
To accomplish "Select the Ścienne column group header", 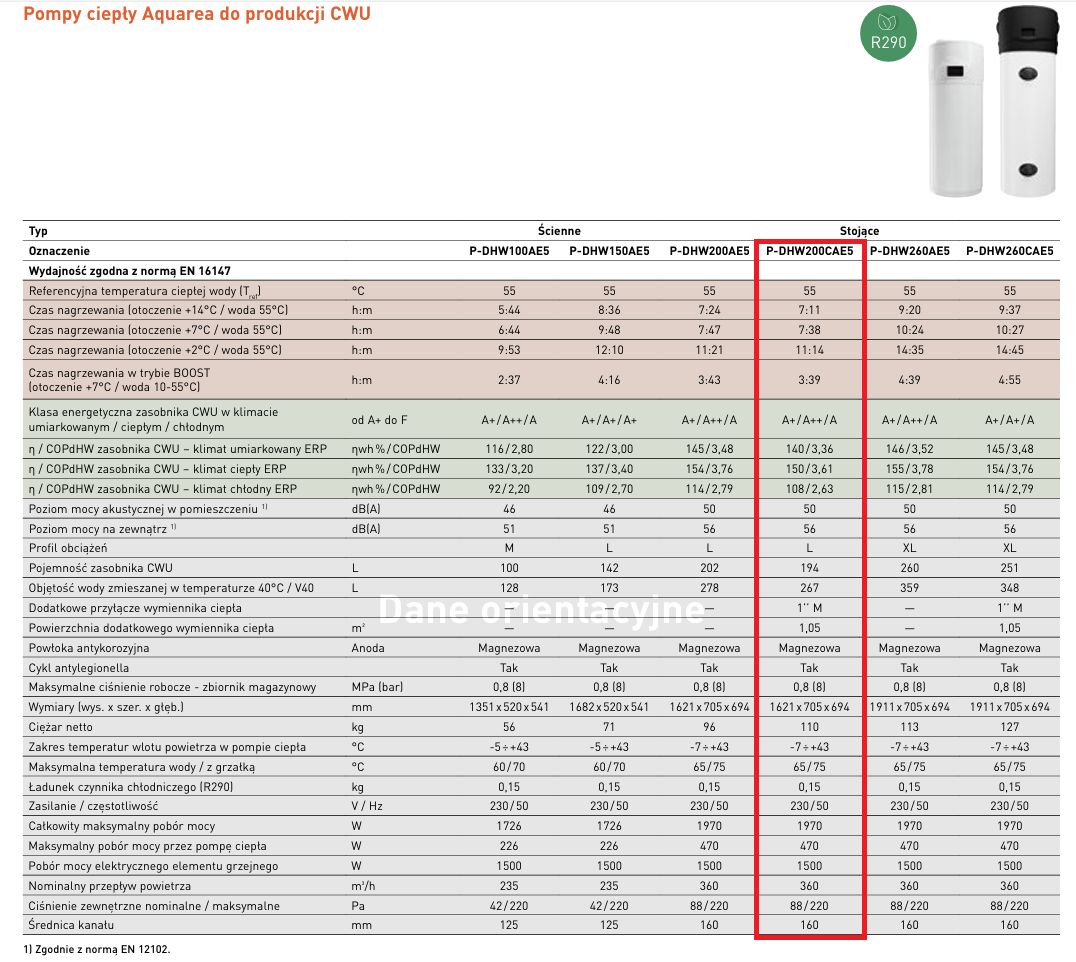I will click(559, 231).
